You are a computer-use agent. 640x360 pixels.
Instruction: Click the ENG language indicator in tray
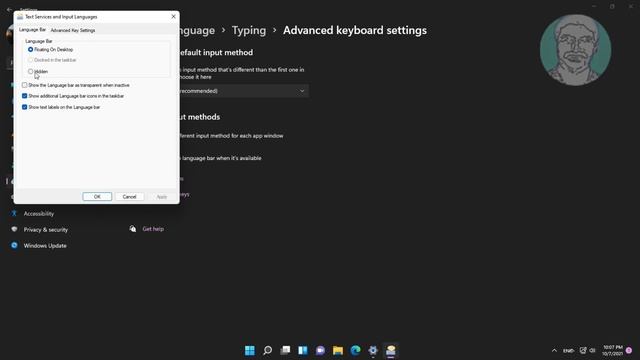[568, 351]
